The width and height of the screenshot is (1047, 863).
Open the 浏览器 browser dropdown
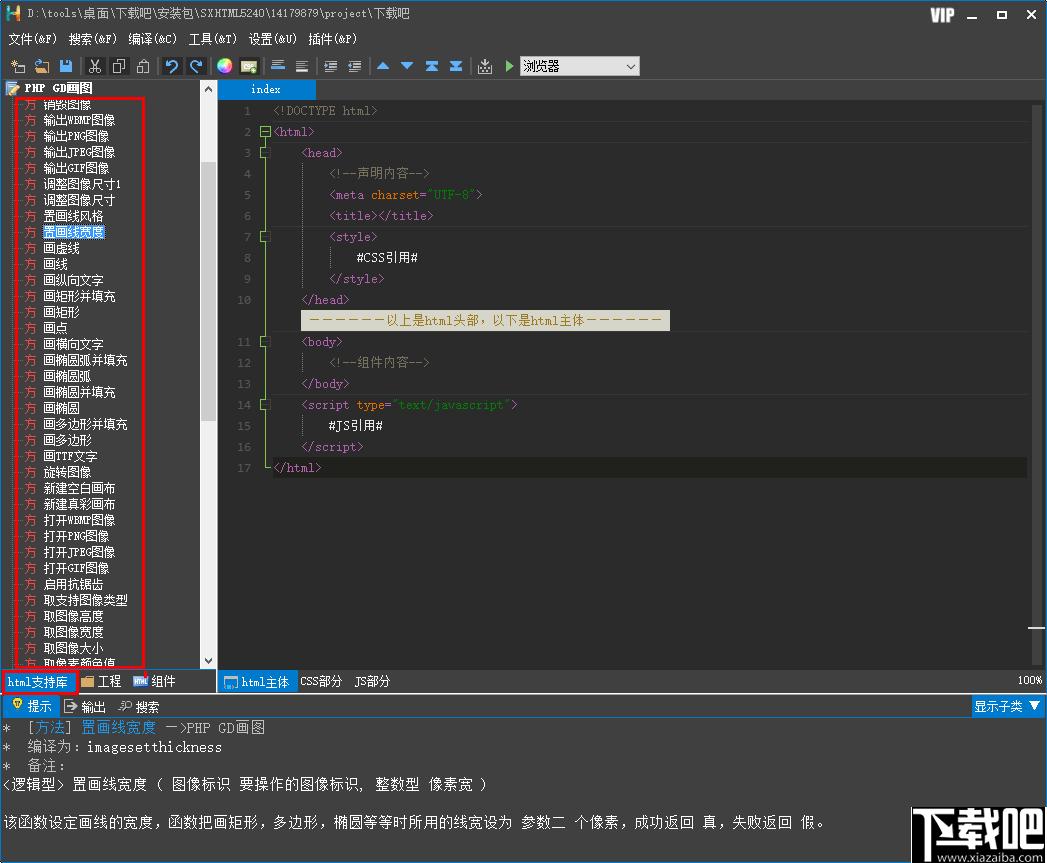click(x=580, y=66)
